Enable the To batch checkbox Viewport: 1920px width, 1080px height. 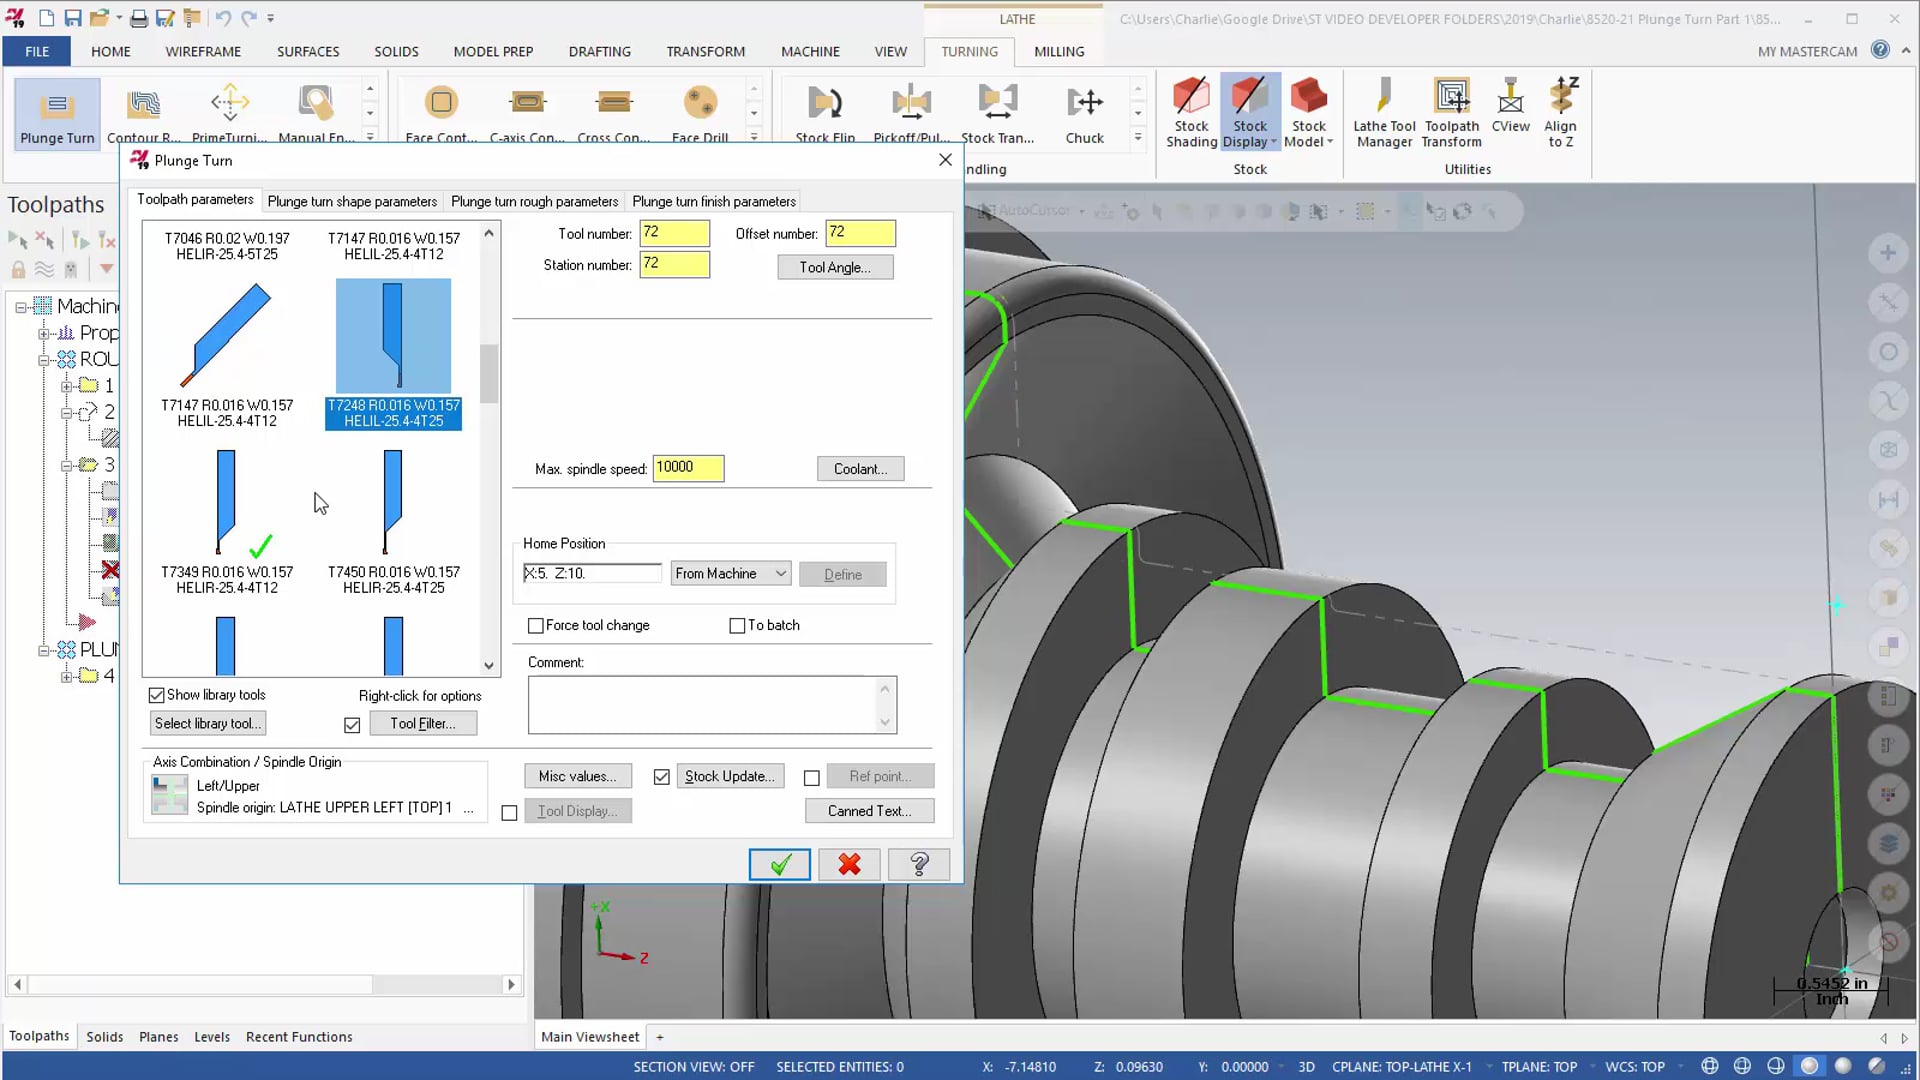tap(737, 625)
